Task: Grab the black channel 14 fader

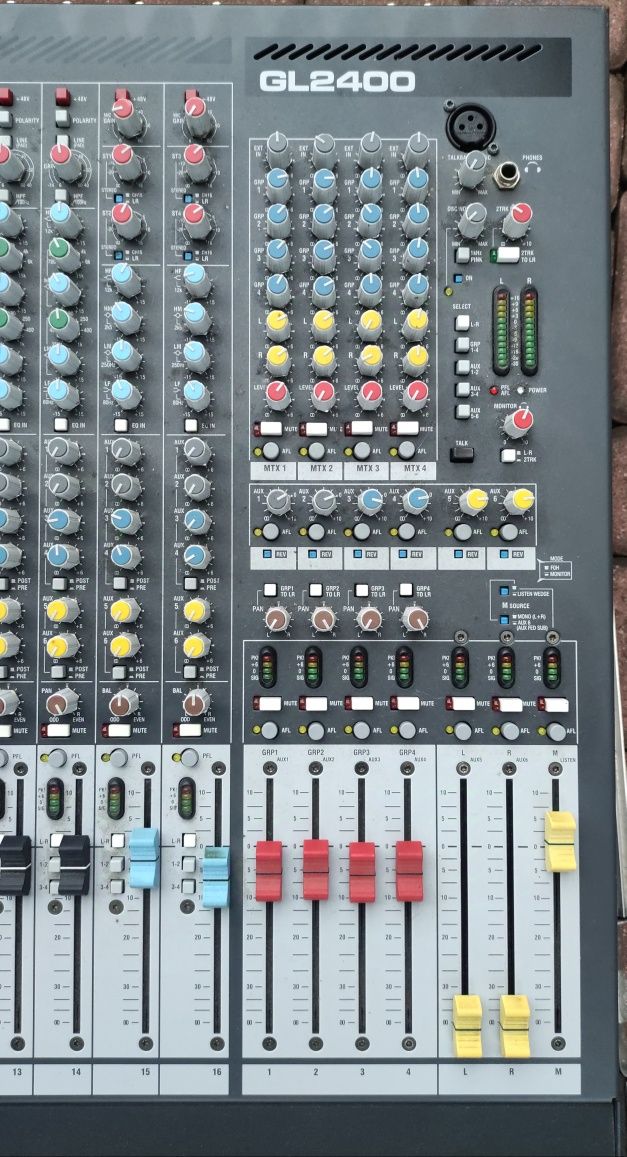Action: pyautogui.click(x=75, y=865)
